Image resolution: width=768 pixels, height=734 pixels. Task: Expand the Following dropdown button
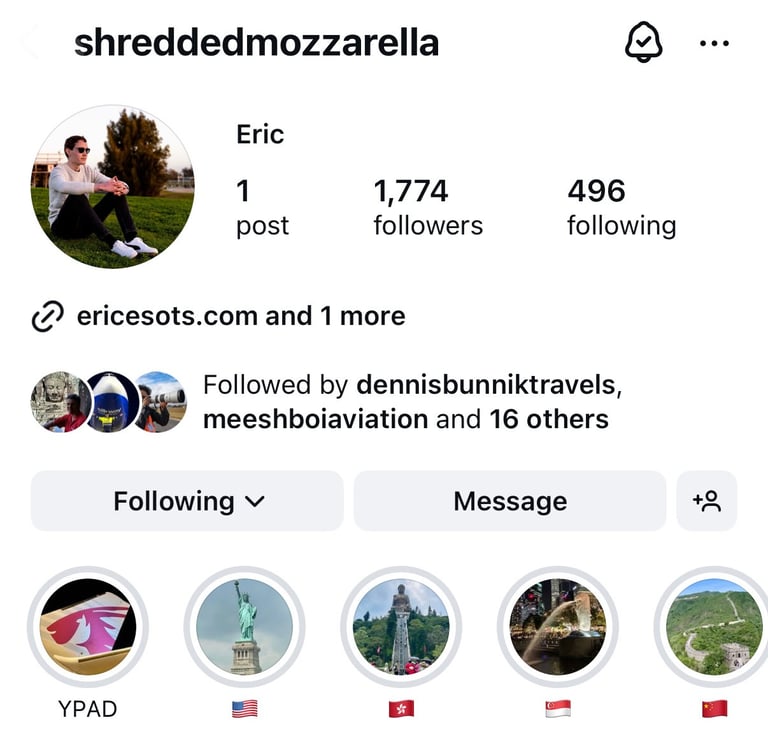click(x=187, y=501)
